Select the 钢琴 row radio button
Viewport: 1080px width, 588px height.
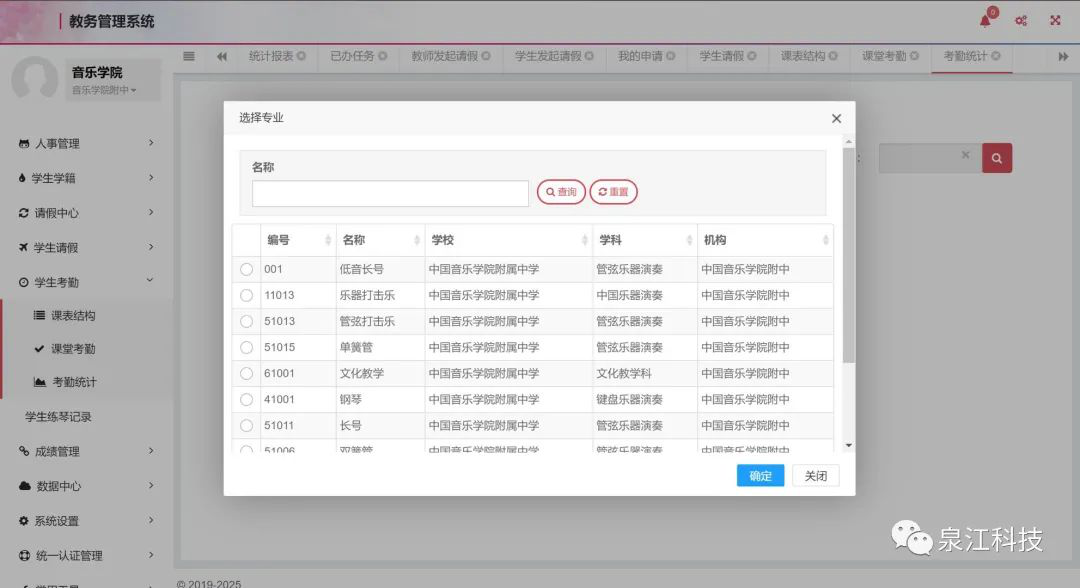pyautogui.click(x=246, y=399)
